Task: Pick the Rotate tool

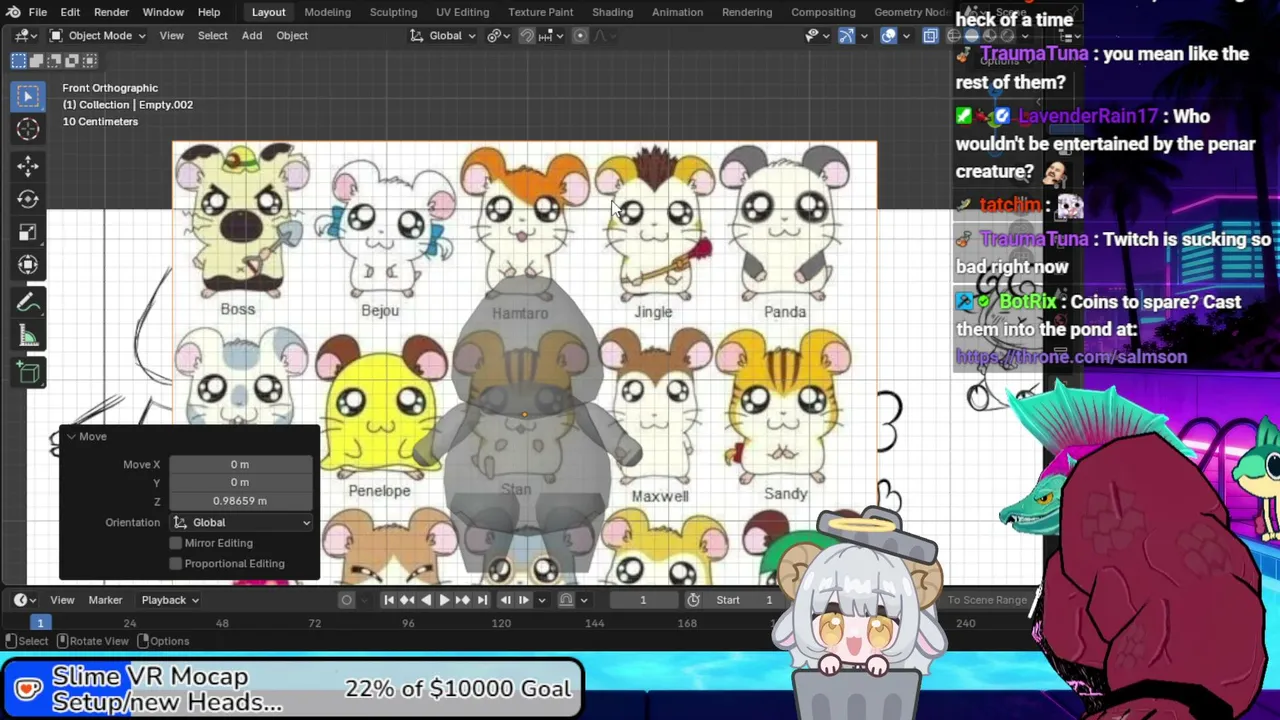Action: point(28,199)
